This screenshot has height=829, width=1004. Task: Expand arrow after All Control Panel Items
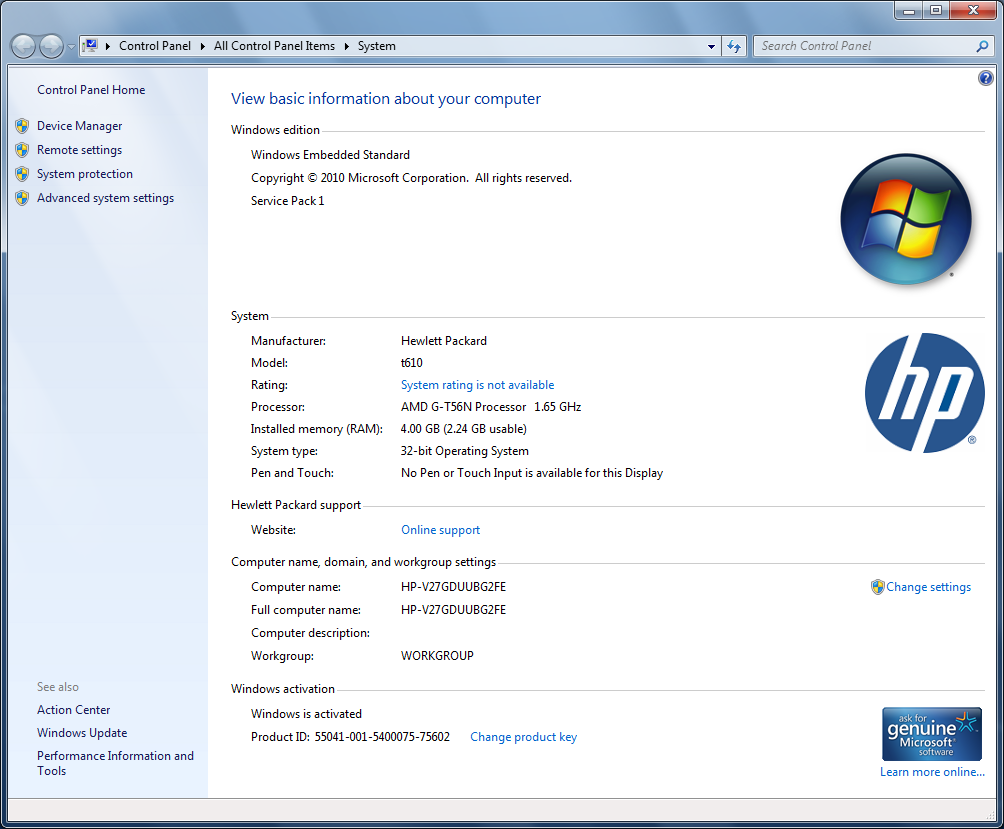click(x=346, y=46)
